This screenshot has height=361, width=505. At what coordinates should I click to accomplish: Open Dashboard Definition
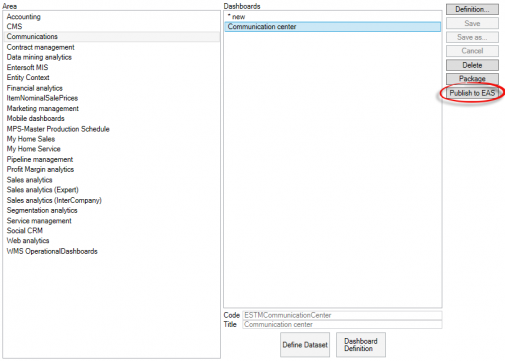click(361, 345)
